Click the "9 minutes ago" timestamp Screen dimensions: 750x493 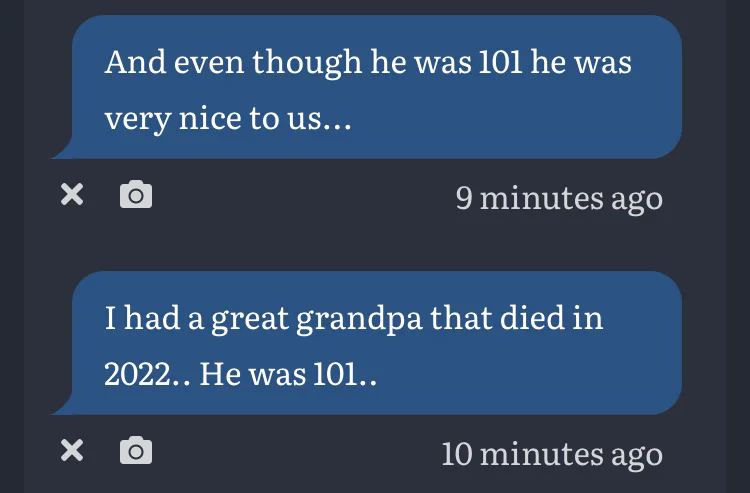[x=558, y=197]
